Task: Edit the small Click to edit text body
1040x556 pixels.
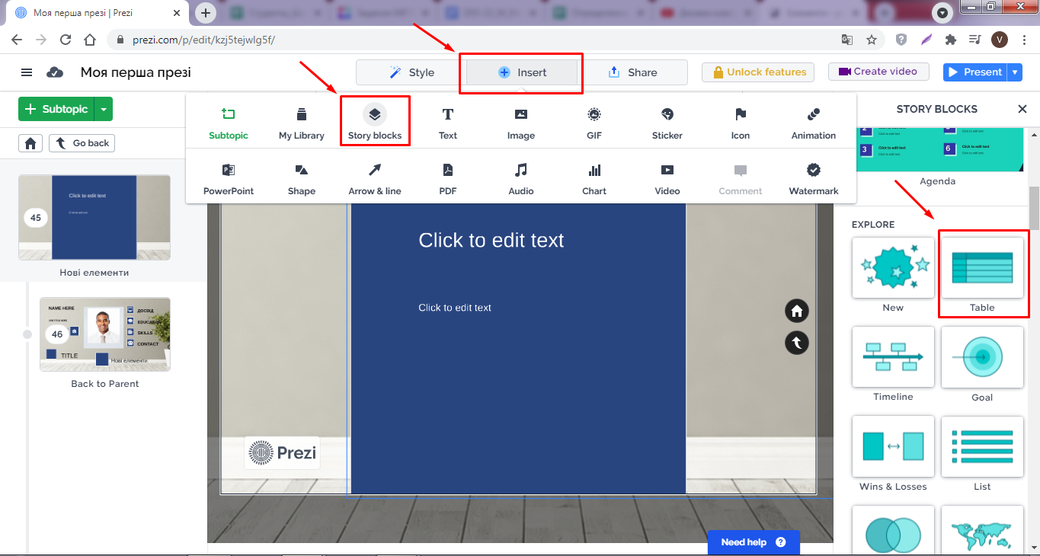Action: [455, 308]
